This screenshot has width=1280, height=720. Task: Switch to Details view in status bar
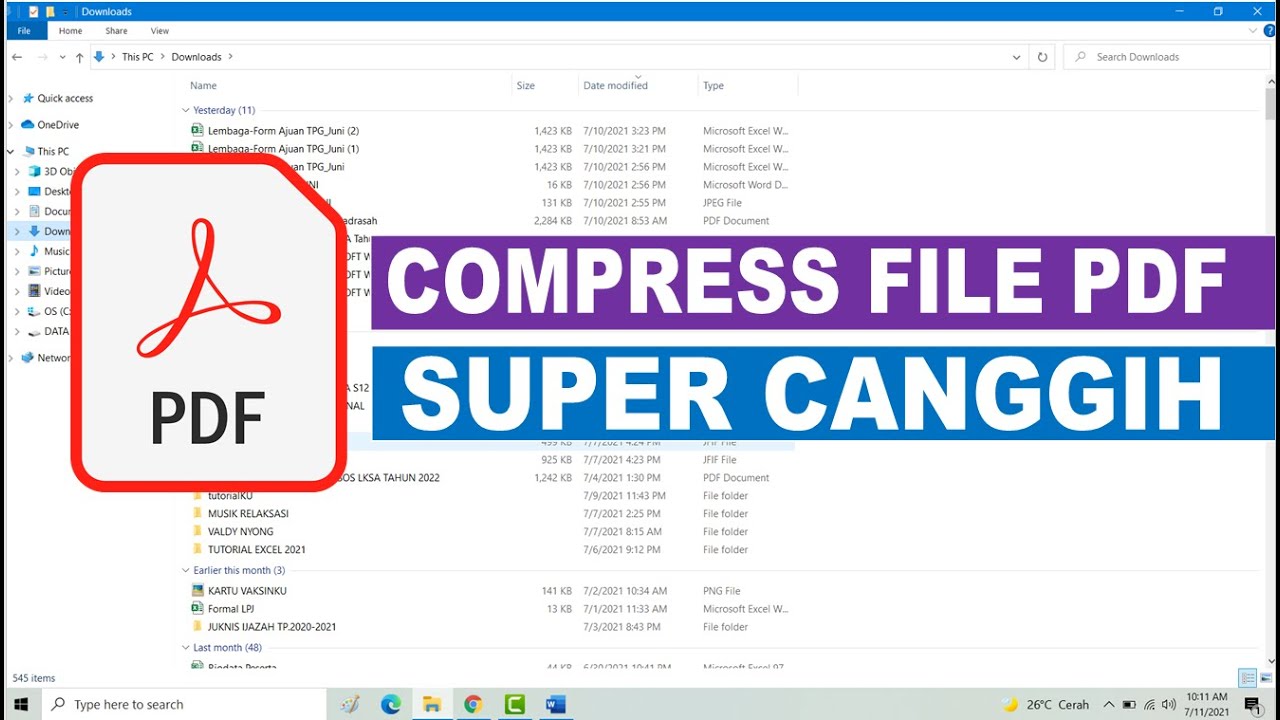(1247, 678)
